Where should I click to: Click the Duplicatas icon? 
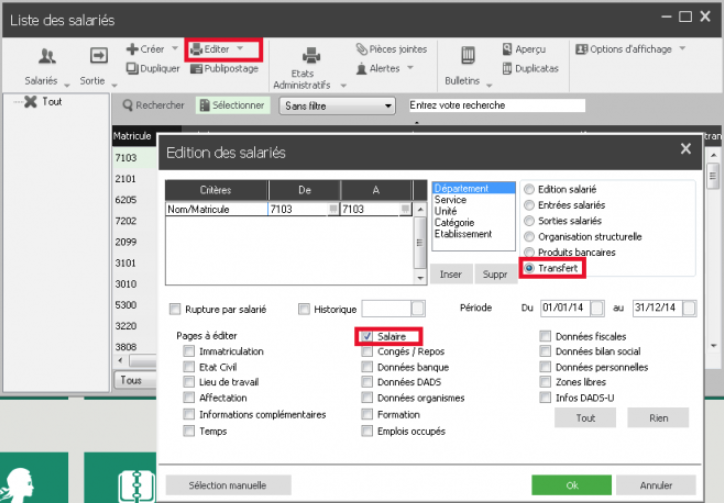pos(507,69)
